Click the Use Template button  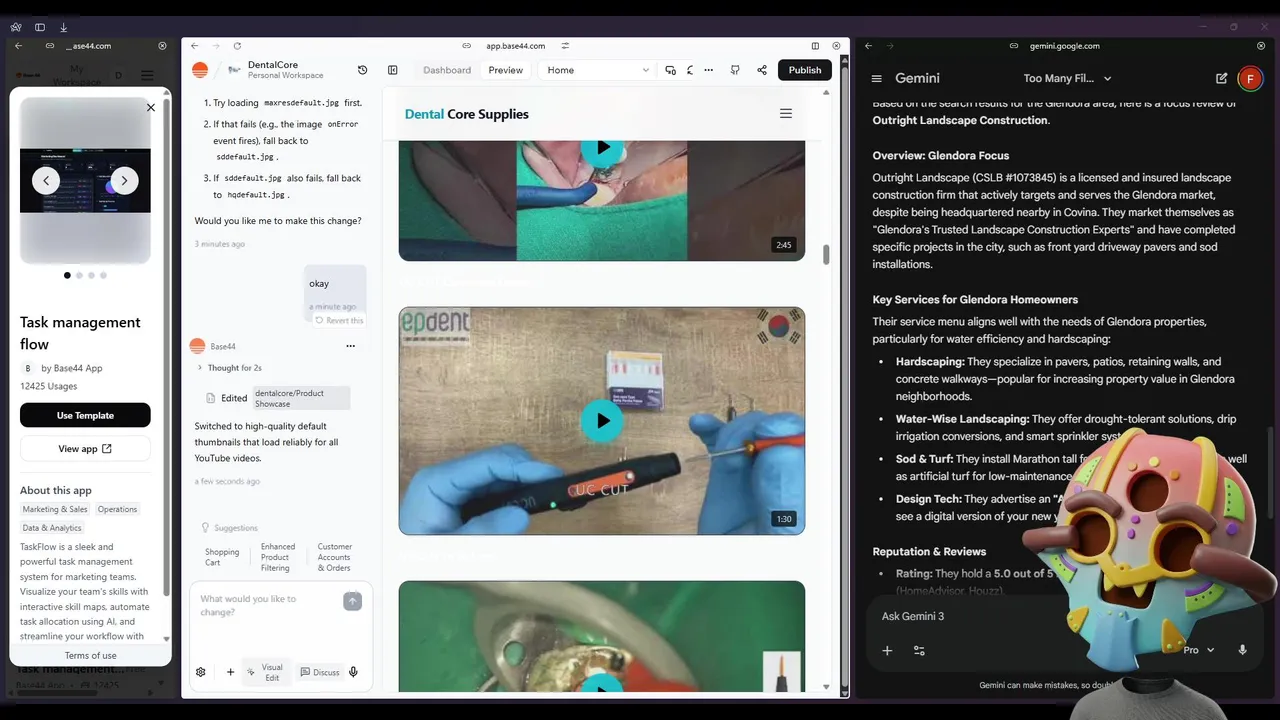pyautogui.click(x=85, y=415)
